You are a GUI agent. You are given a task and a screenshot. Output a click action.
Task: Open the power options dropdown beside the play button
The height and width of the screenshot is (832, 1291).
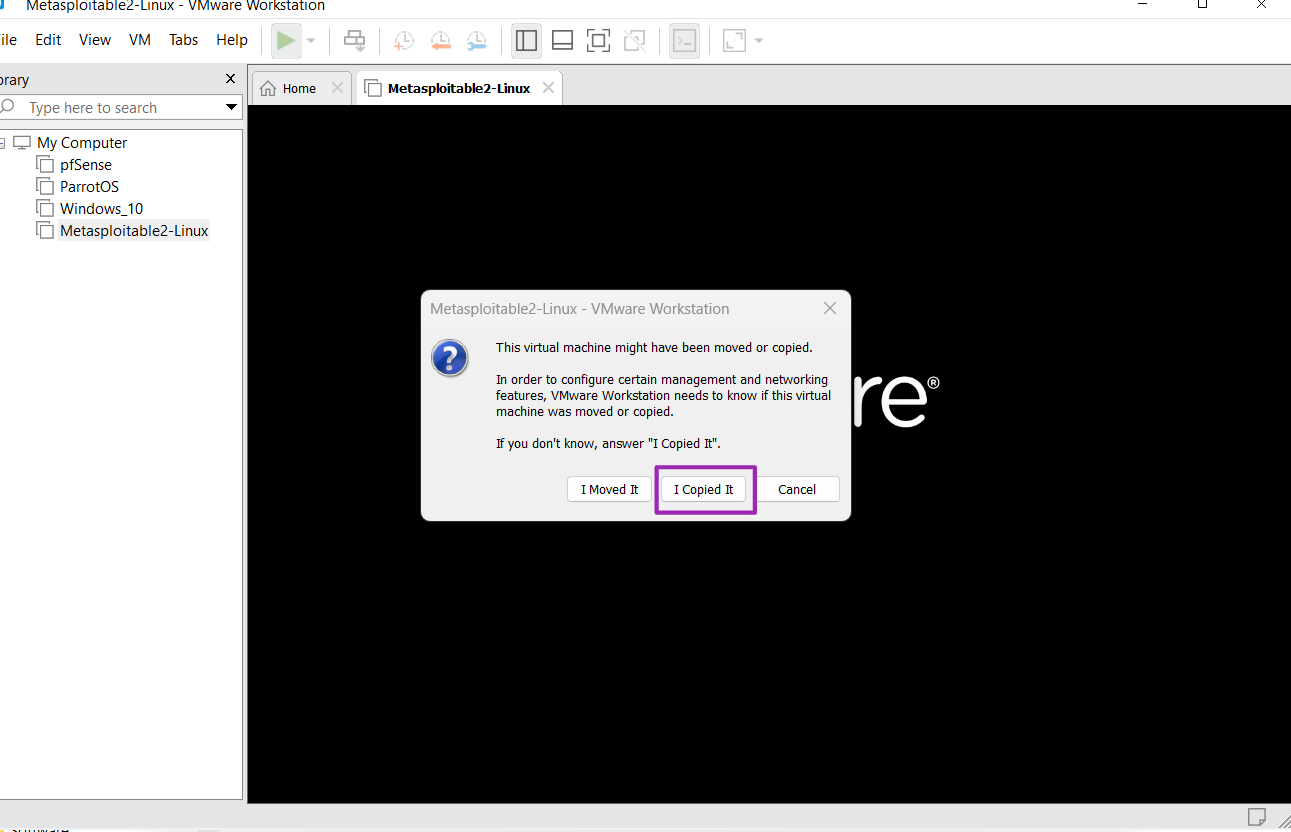(311, 41)
